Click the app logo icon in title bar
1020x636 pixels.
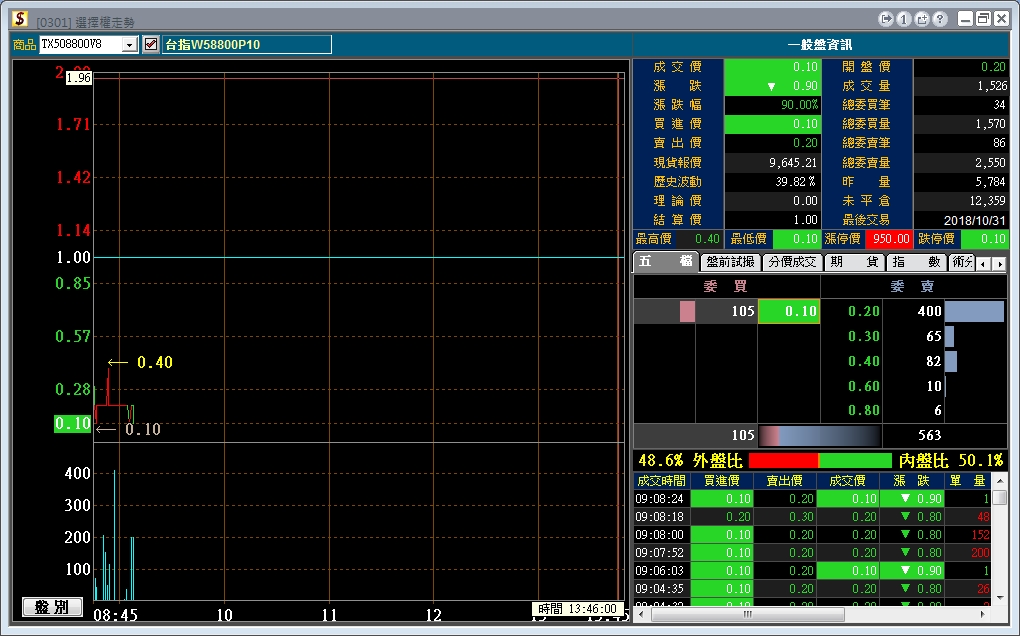tap(20, 19)
